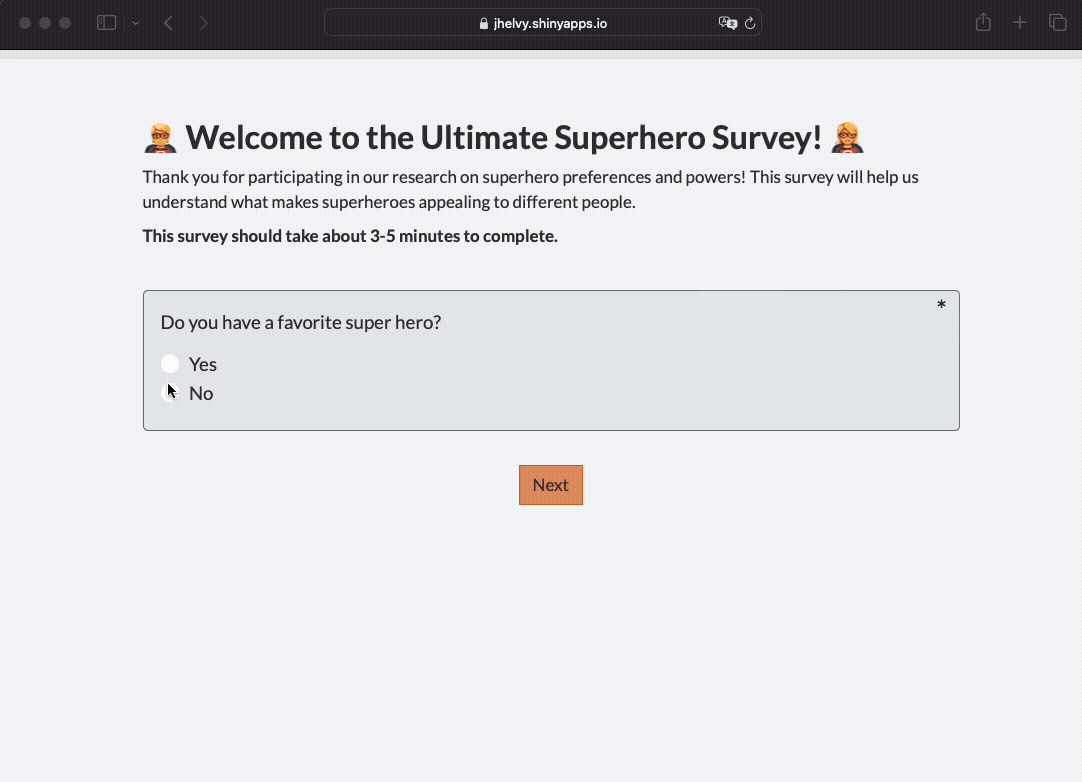Viewport: 1082px width, 782px height.
Task: Click the "No" option label text
Action: coord(201,393)
